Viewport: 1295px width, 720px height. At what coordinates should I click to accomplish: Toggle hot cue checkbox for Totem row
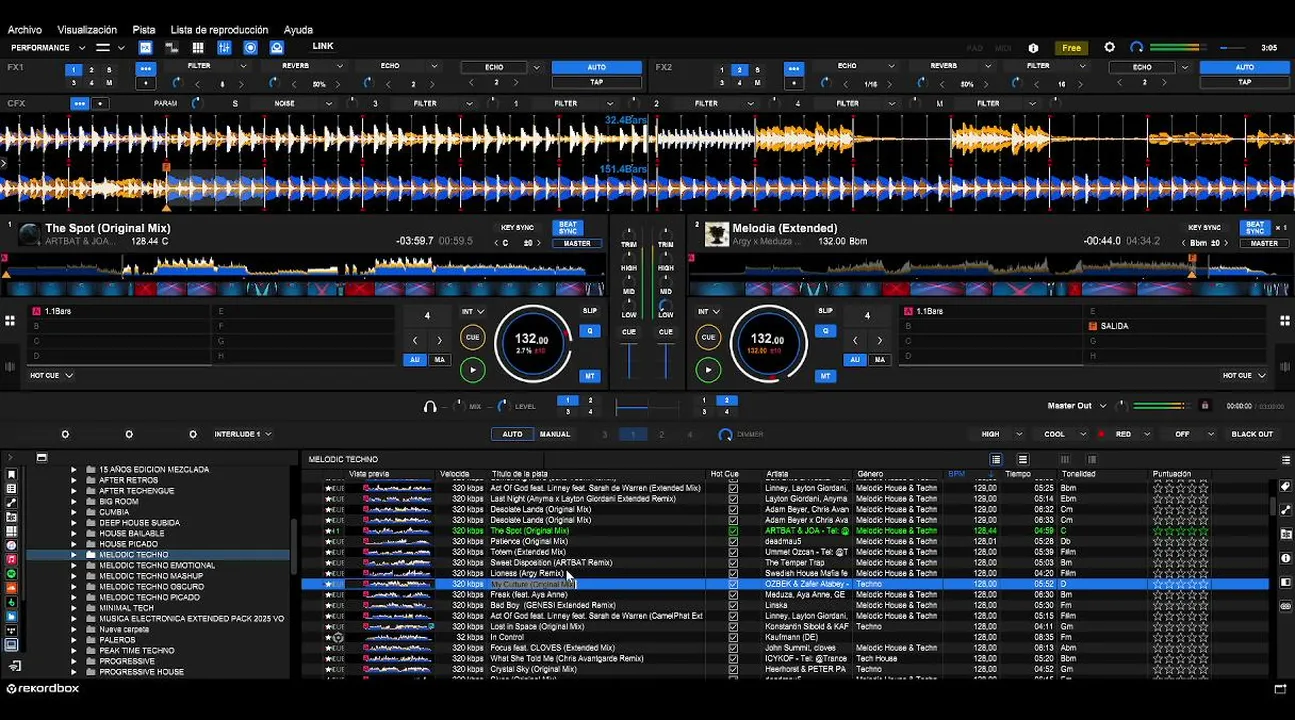[733, 552]
